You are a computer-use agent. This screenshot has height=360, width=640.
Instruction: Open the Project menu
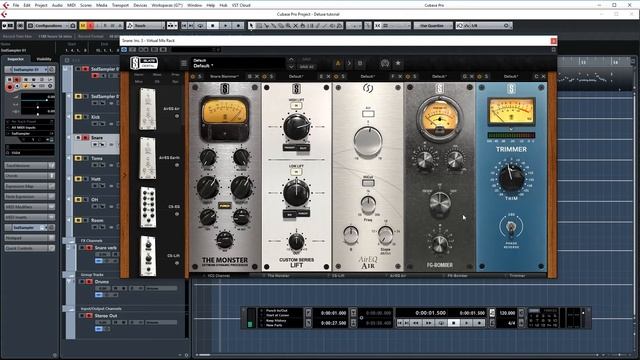[41, 5]
